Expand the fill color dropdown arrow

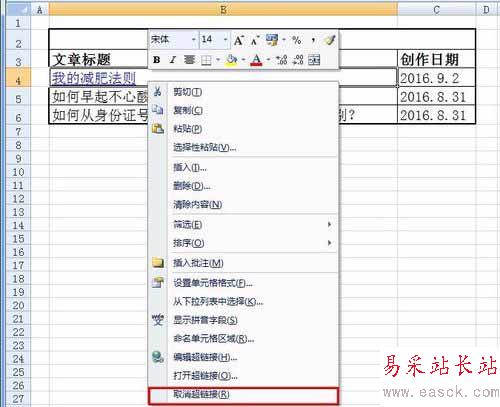coord(243,60)
